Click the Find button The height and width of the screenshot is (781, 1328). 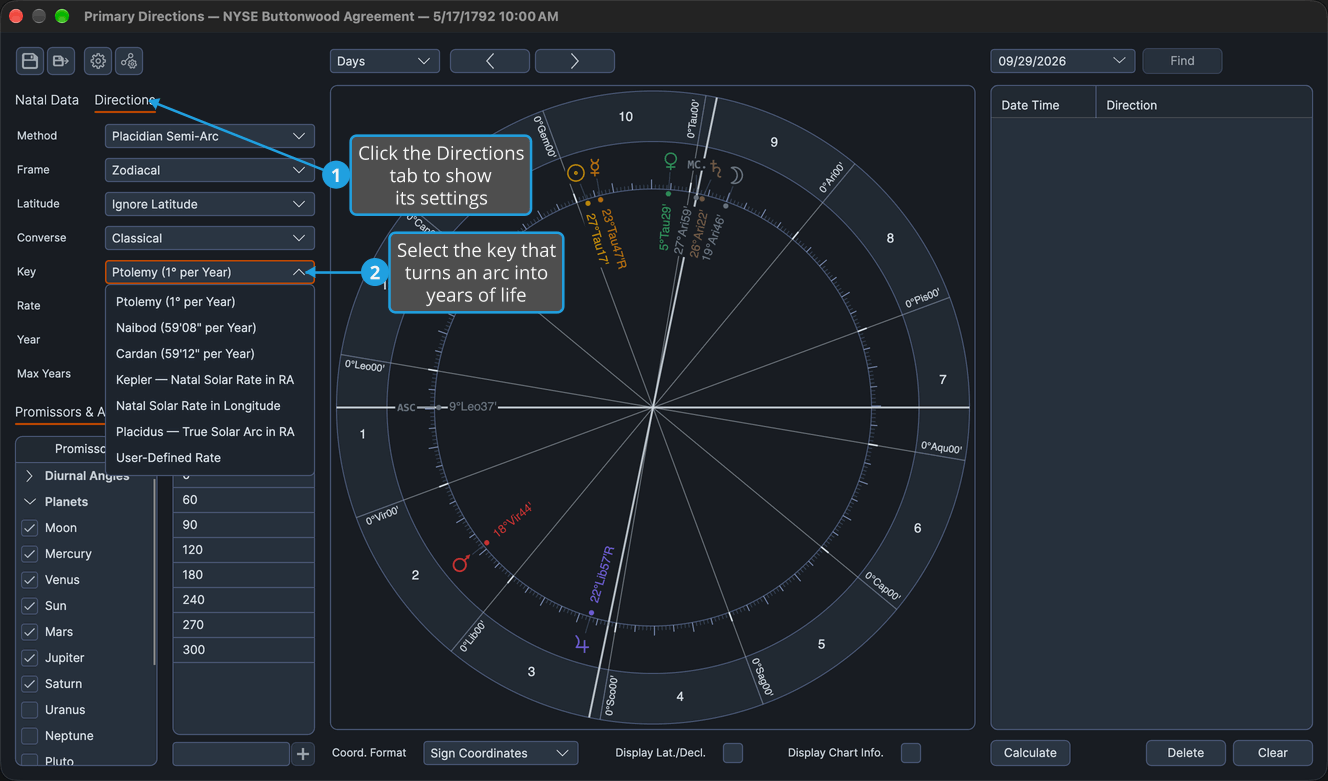(x=1182, y=61)
